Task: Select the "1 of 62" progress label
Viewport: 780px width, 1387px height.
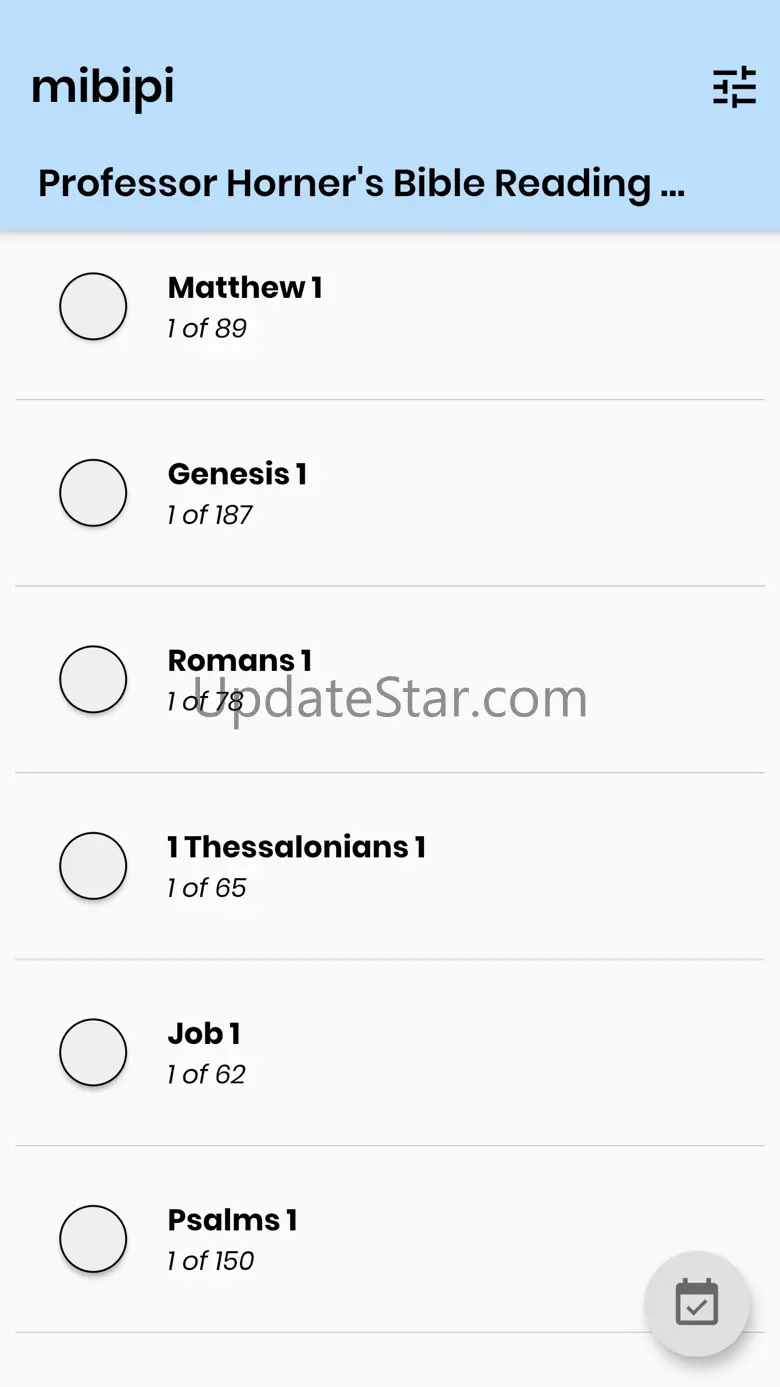Action: coord(207,1075)
